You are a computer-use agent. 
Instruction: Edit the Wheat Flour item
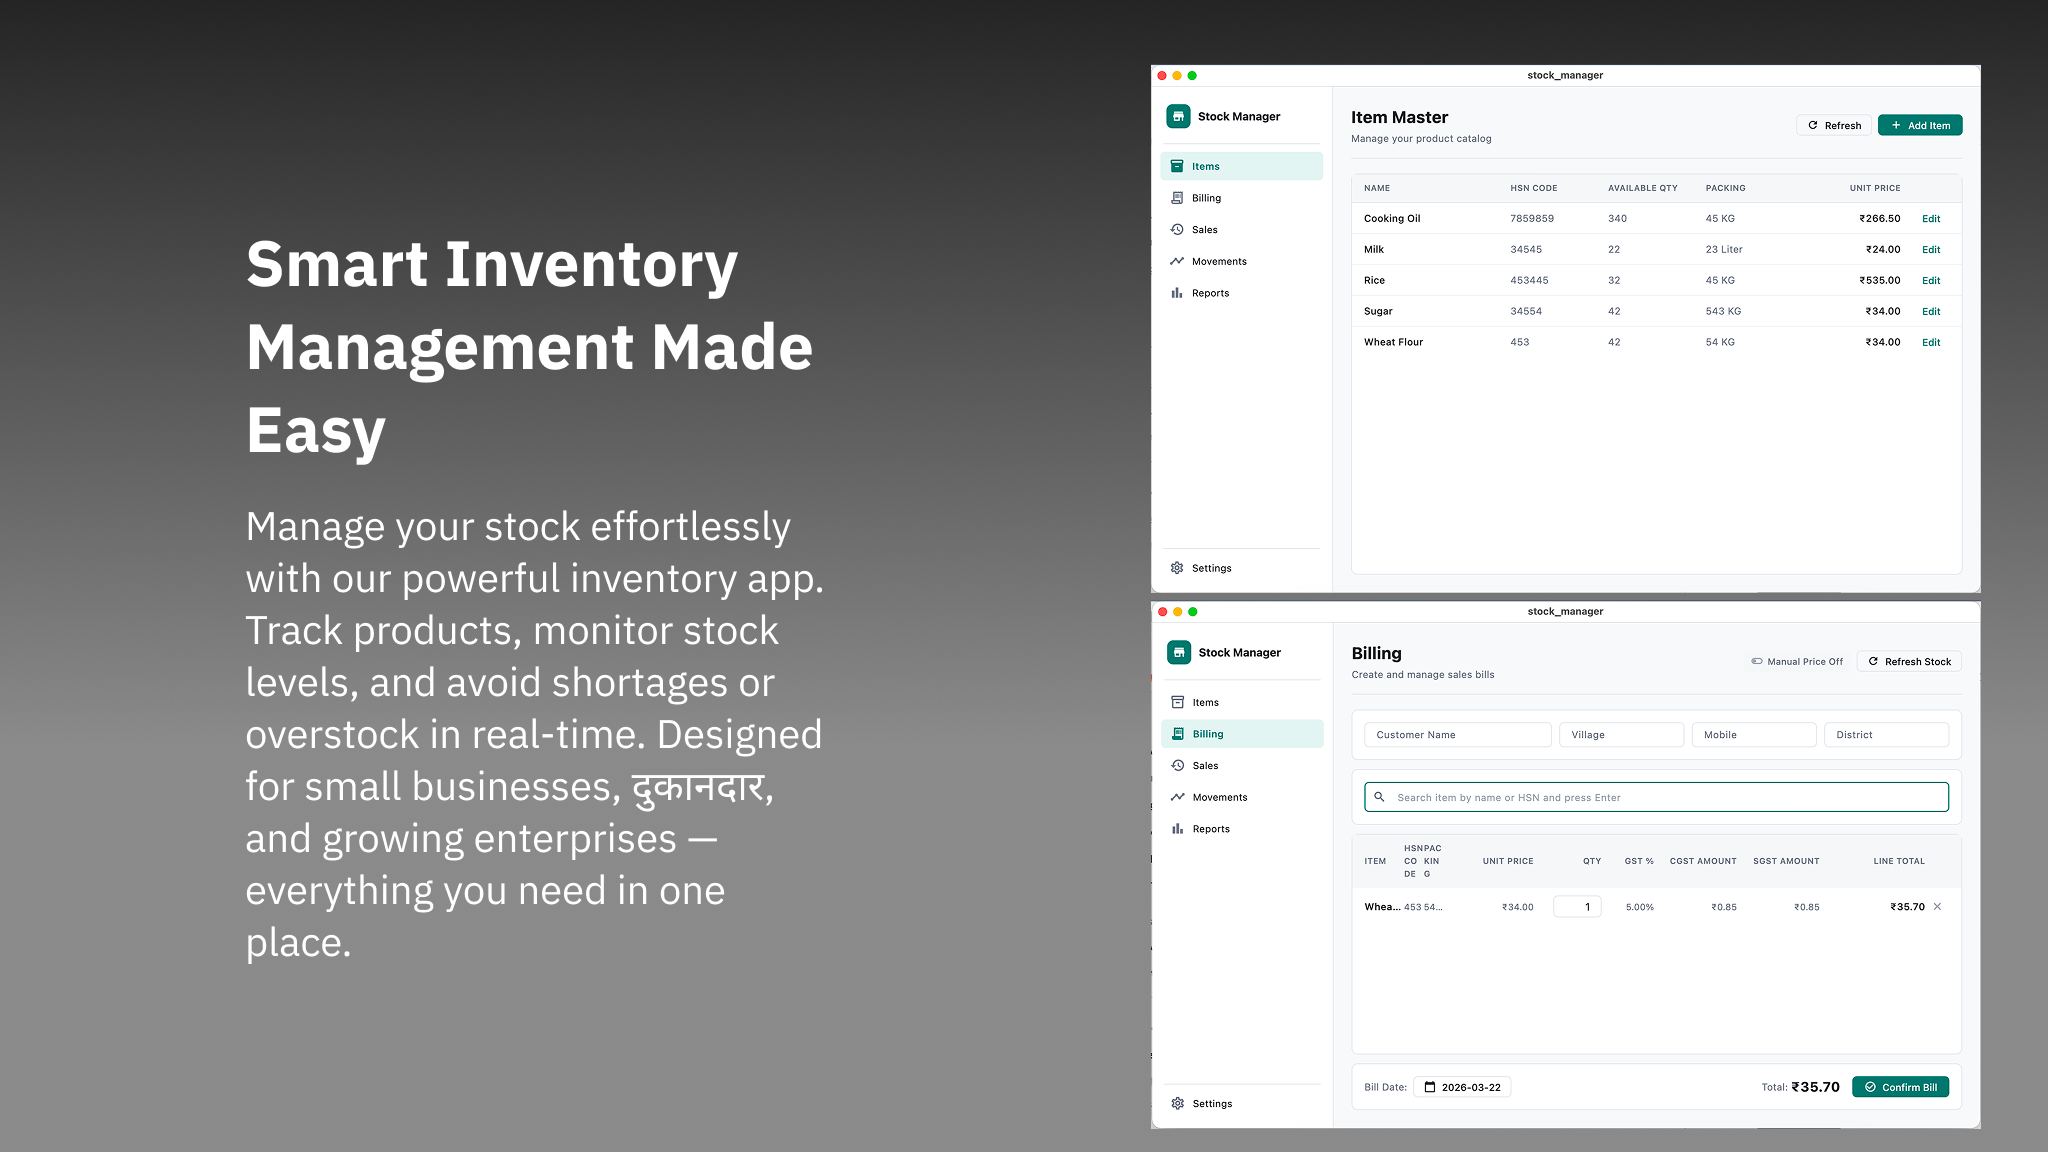pyautogui.click(x=1931, y=342)
